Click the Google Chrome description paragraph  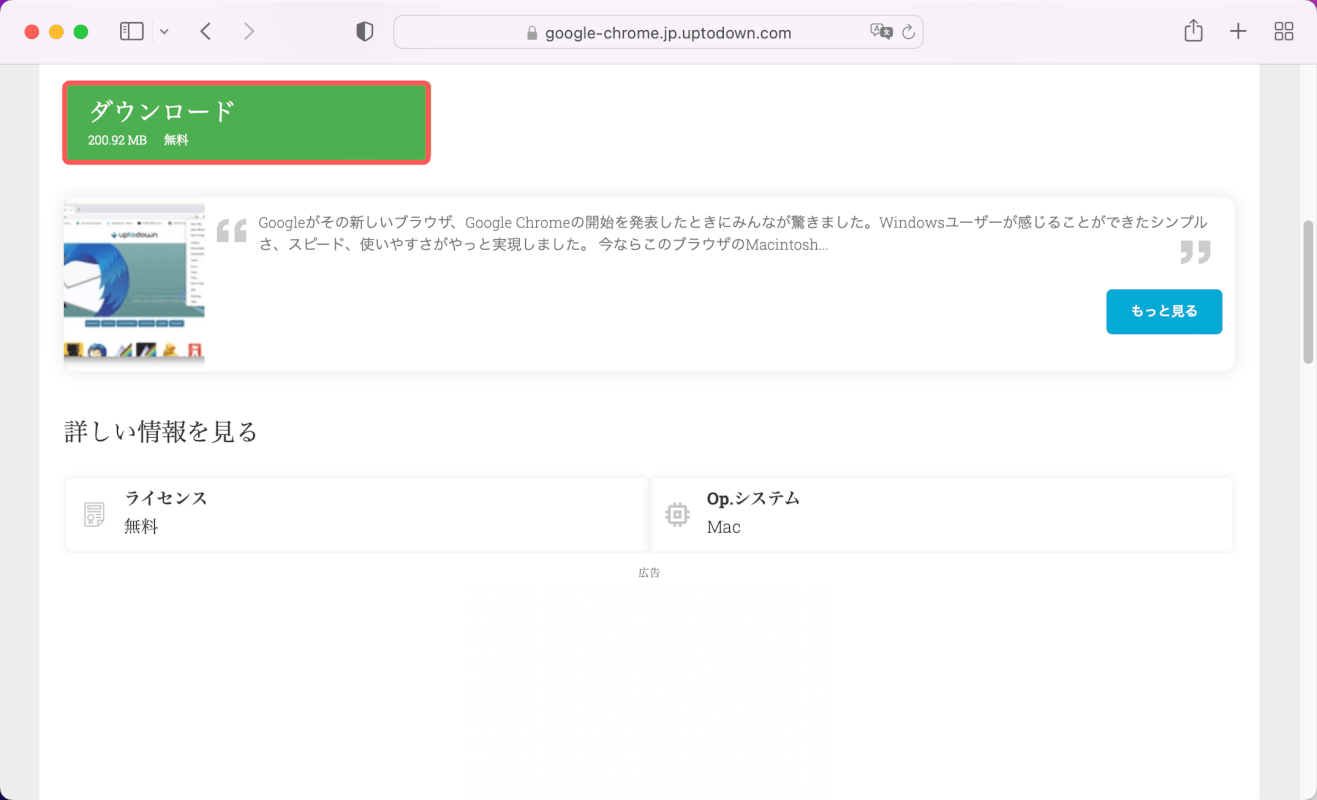[x=732, y=233]
